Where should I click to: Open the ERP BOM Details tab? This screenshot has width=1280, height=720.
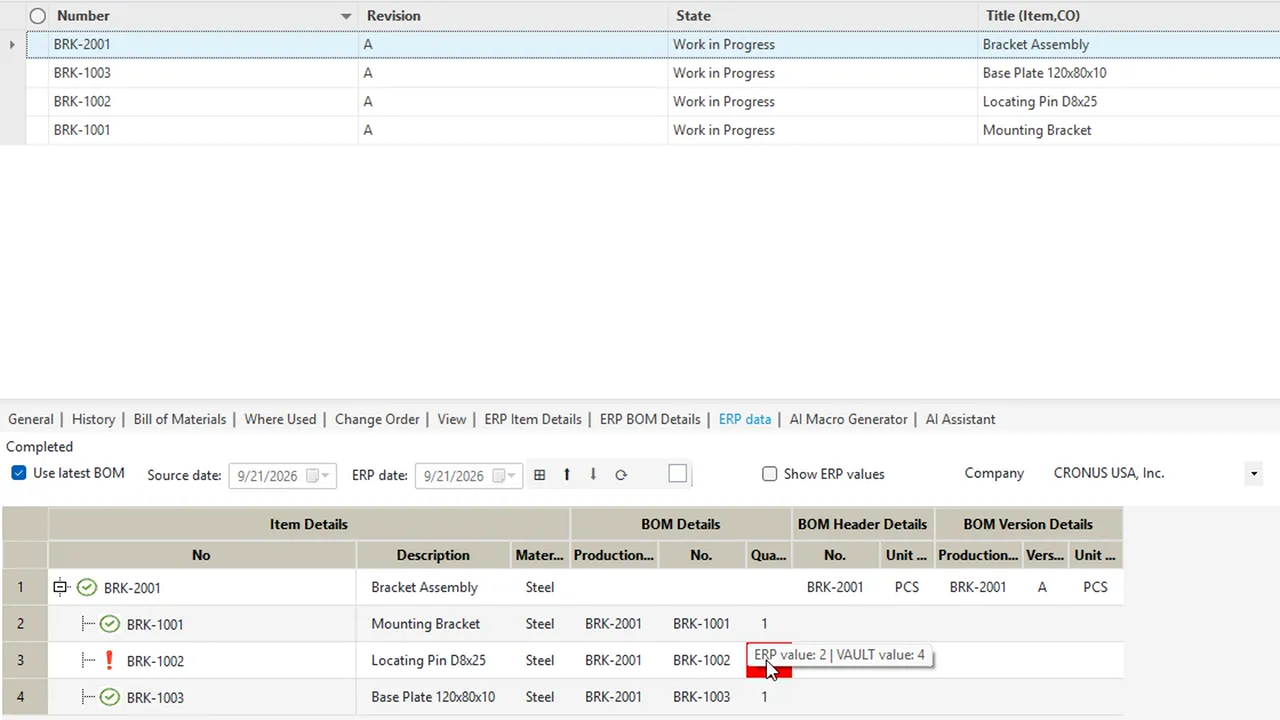[x=650, y=419]
